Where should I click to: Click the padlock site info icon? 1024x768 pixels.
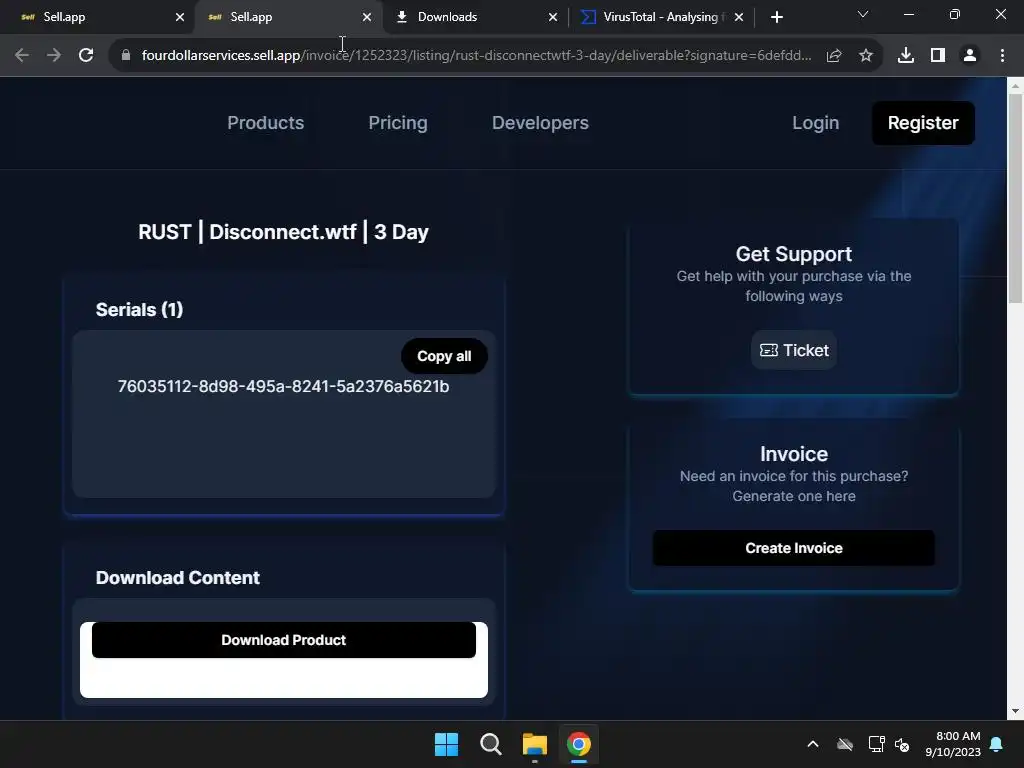(126, 56)
